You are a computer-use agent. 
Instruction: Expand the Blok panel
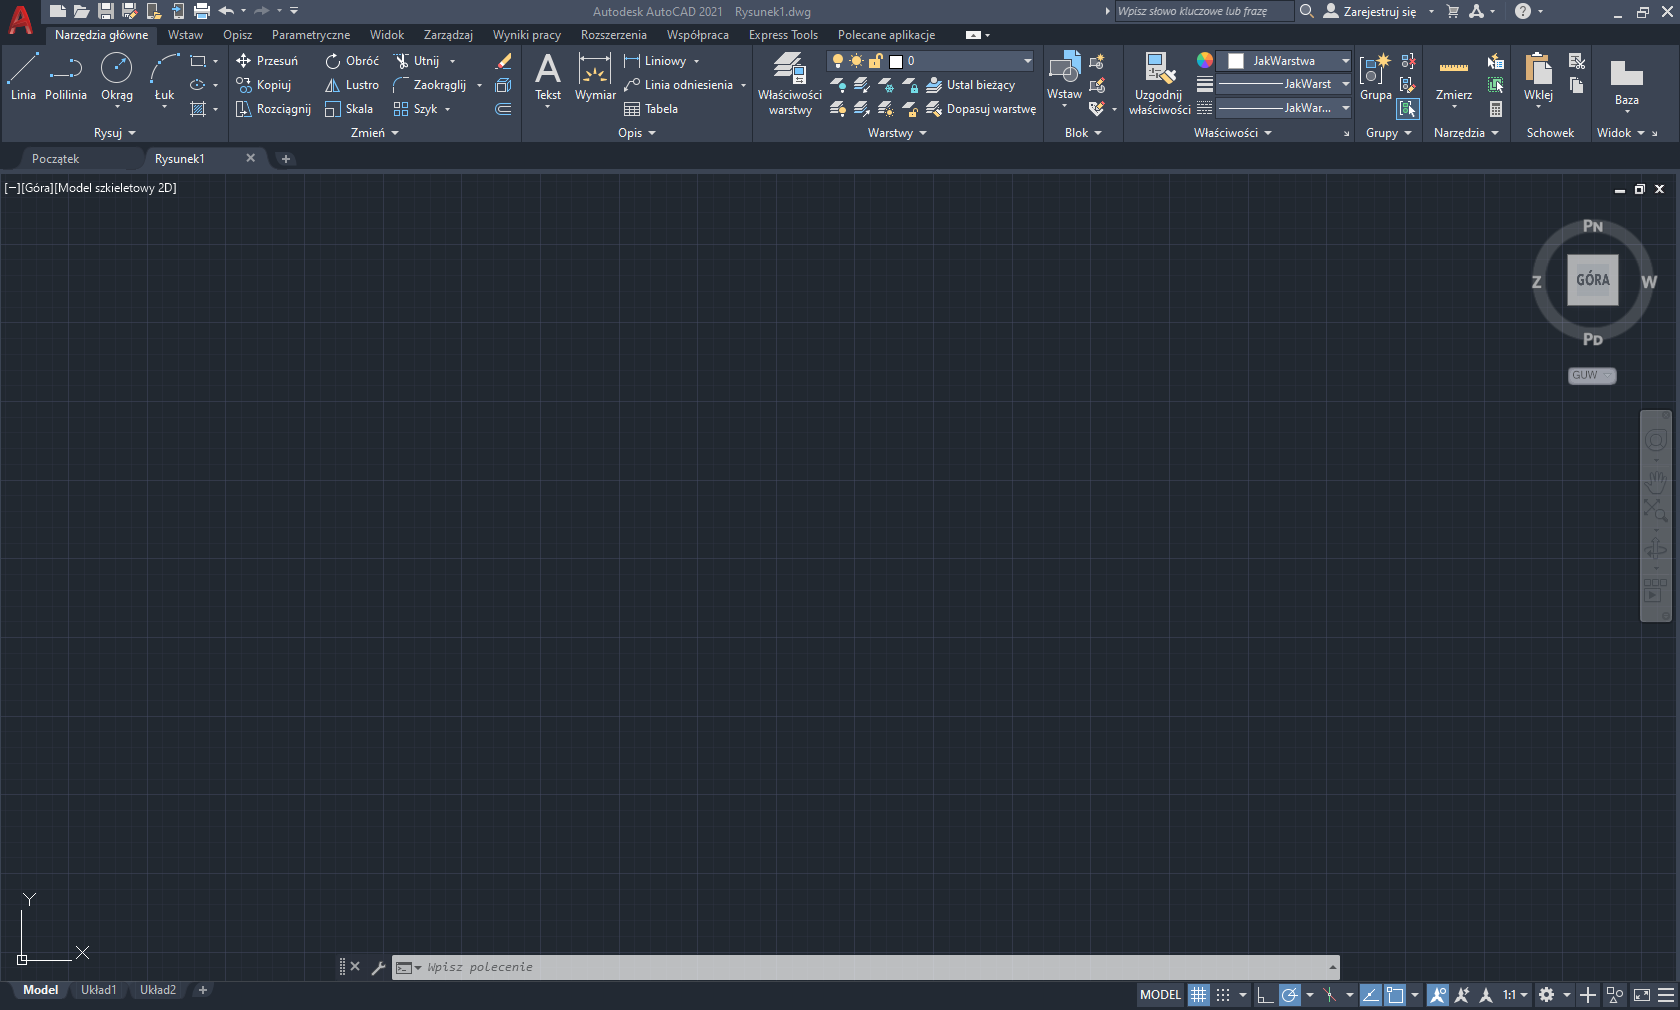pyautogui.click(x=1083, y=133)
